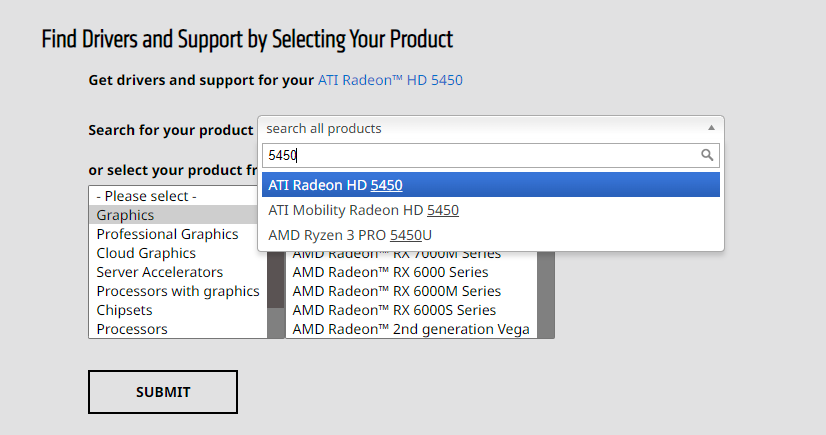Pick Processors with graphics entry
Image resolution: width=826 pixels, height=435 pixels.
point(176,291)
